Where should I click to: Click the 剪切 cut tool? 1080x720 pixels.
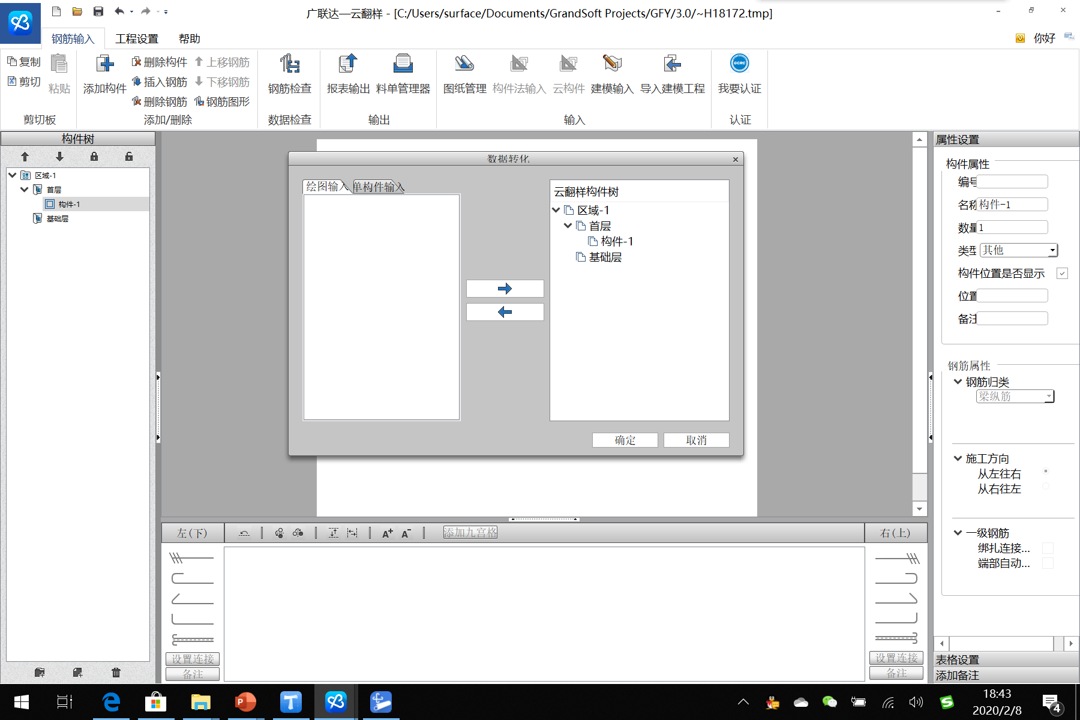(23, 81)
